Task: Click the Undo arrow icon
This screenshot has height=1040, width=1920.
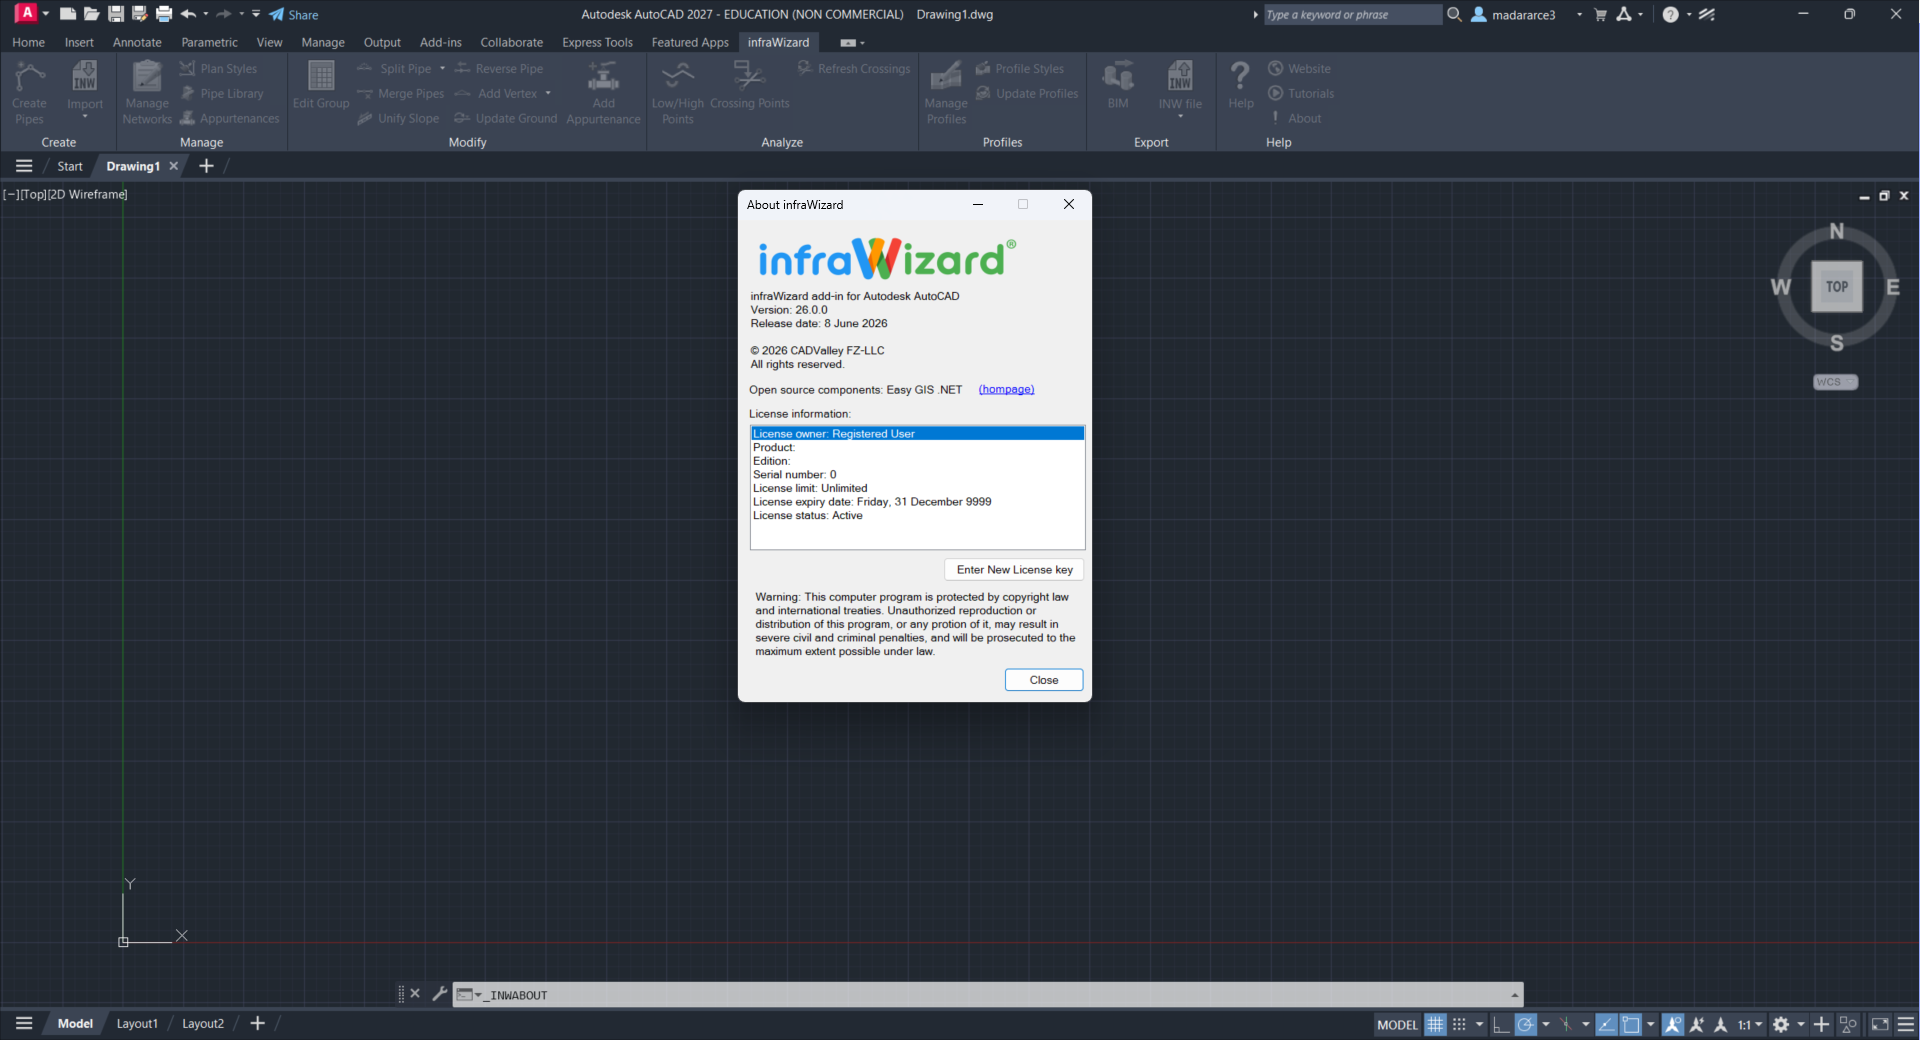Action: 188,14
